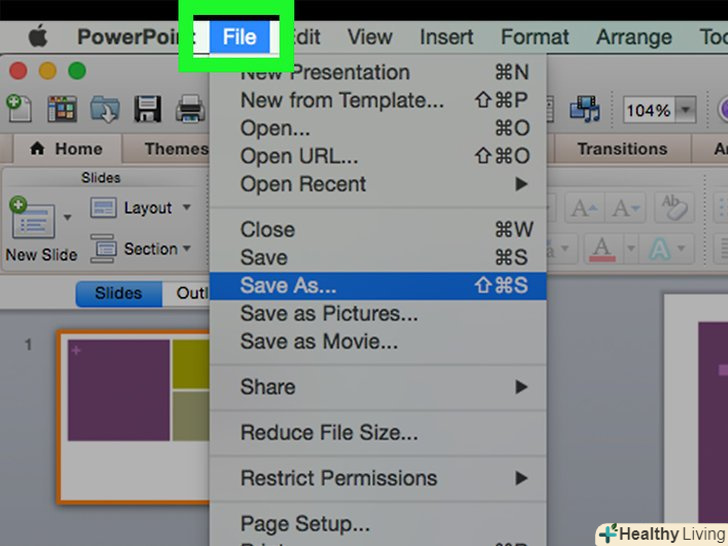Open the font color dropdown arrow
Viewport: 728px width, 546px height.
(629, 247)
